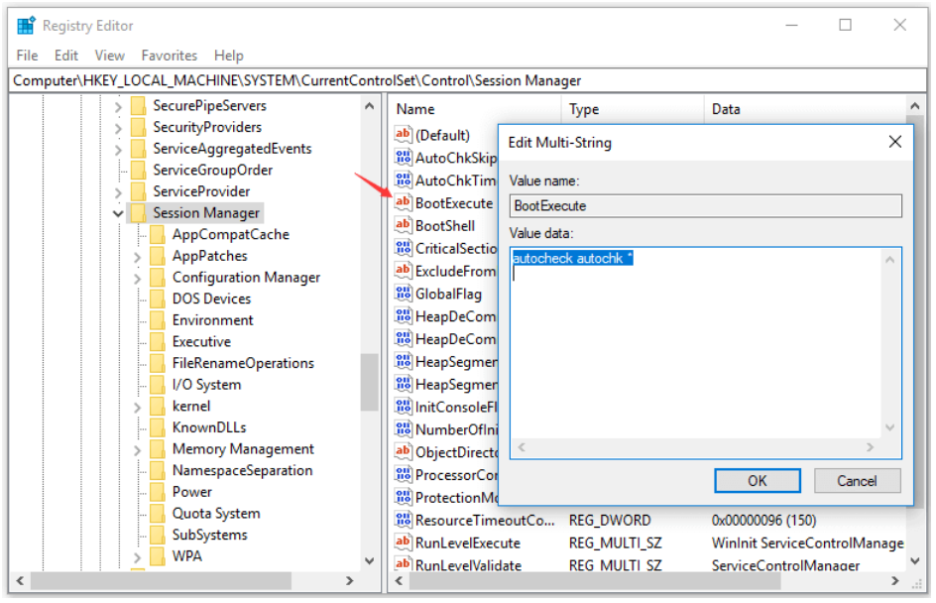Expand the SecurityProviders key

tap(118, 128)
